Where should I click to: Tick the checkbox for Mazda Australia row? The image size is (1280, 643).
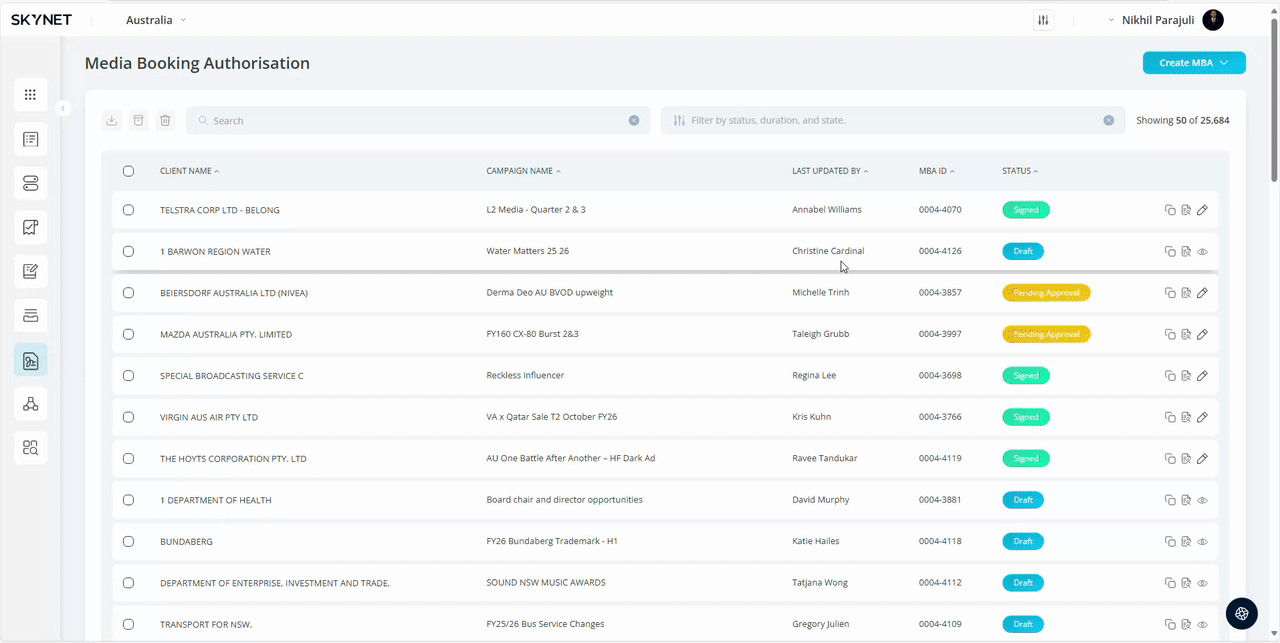(128, 334)
